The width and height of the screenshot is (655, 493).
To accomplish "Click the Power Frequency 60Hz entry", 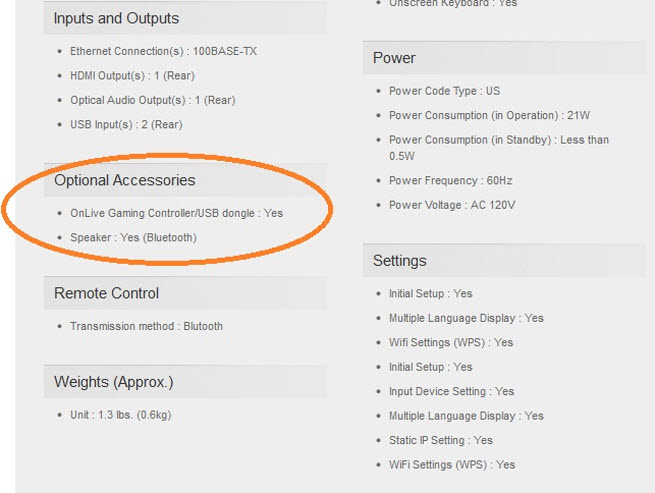I will coord(450,180).
